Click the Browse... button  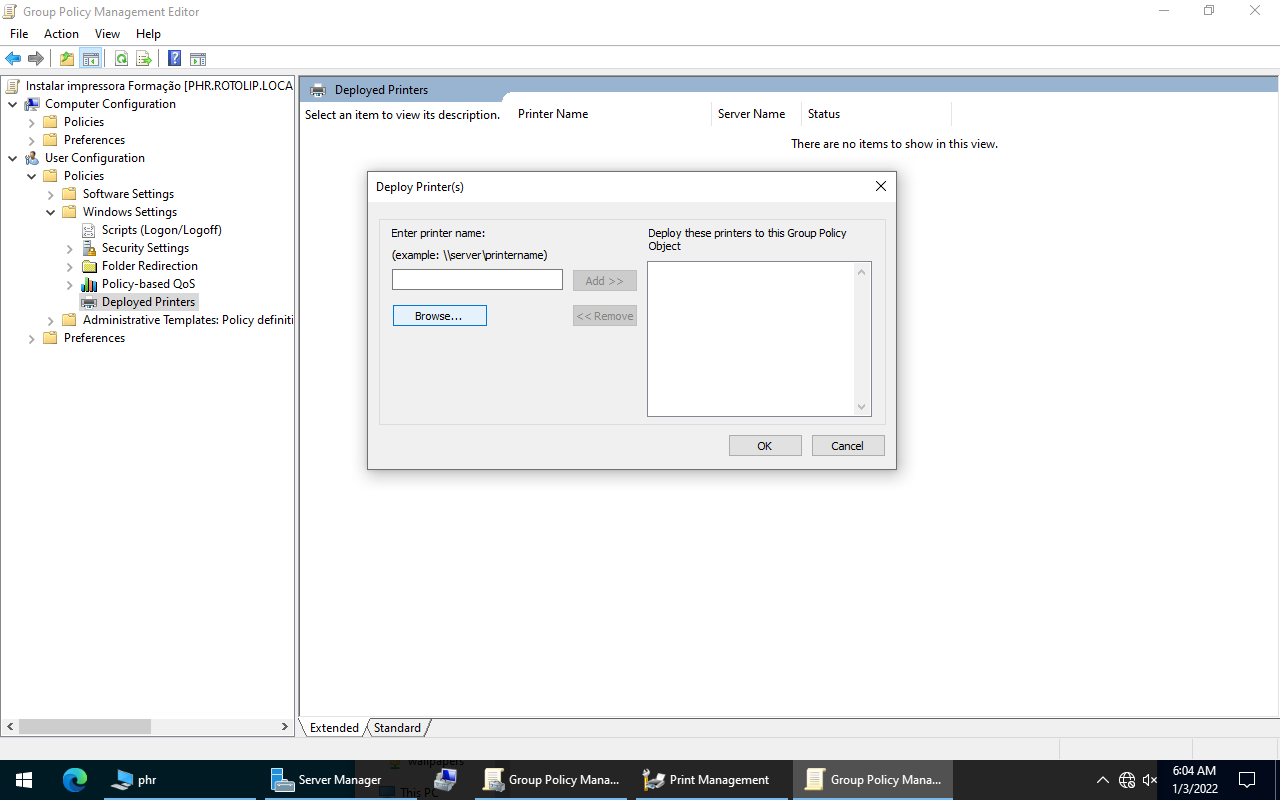coord(439,316)
